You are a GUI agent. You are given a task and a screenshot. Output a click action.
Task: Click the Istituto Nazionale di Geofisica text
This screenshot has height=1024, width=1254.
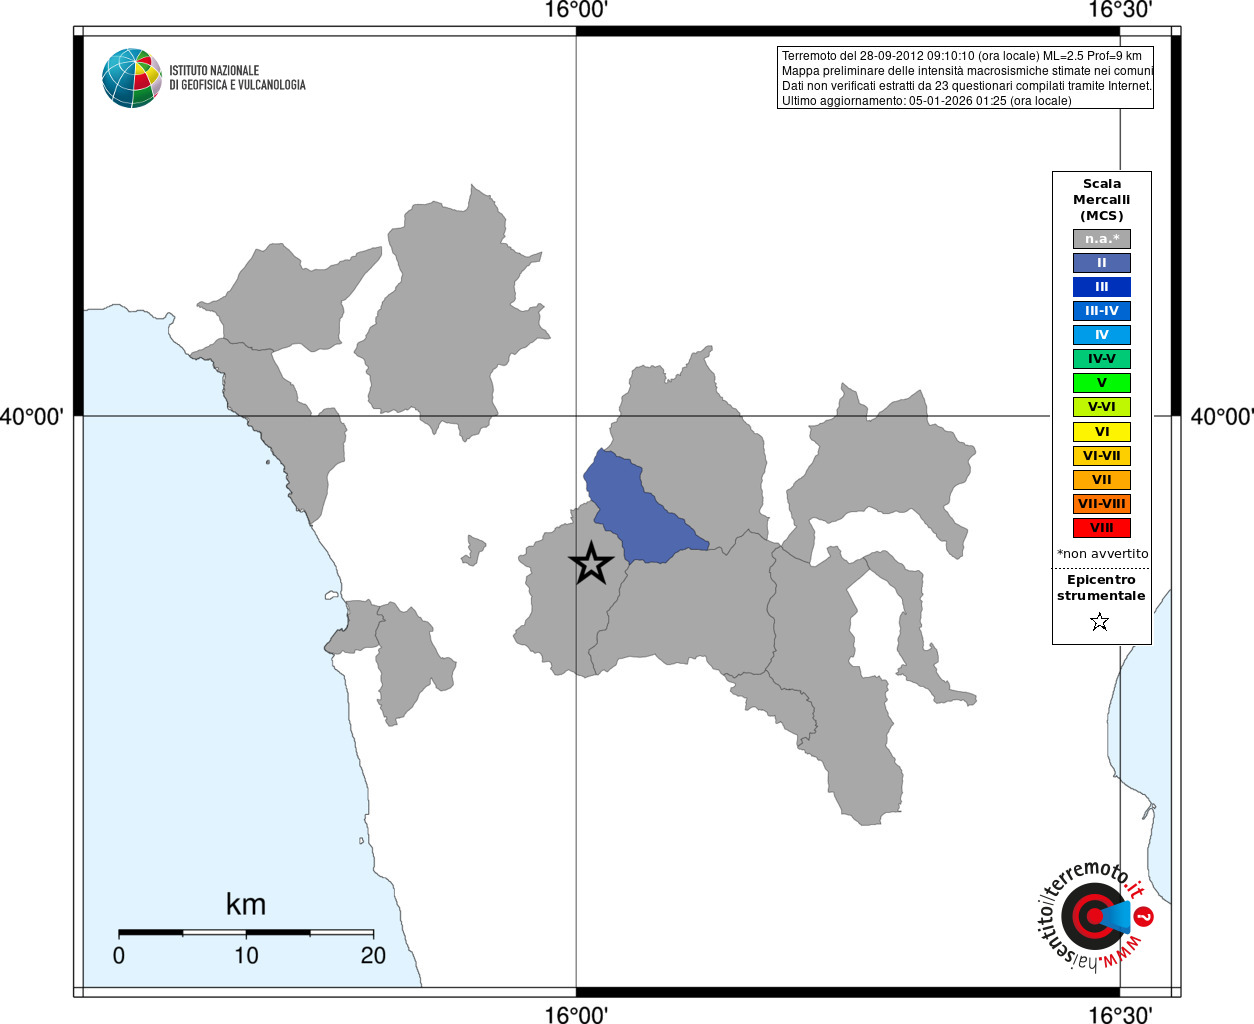pos(237,78)
